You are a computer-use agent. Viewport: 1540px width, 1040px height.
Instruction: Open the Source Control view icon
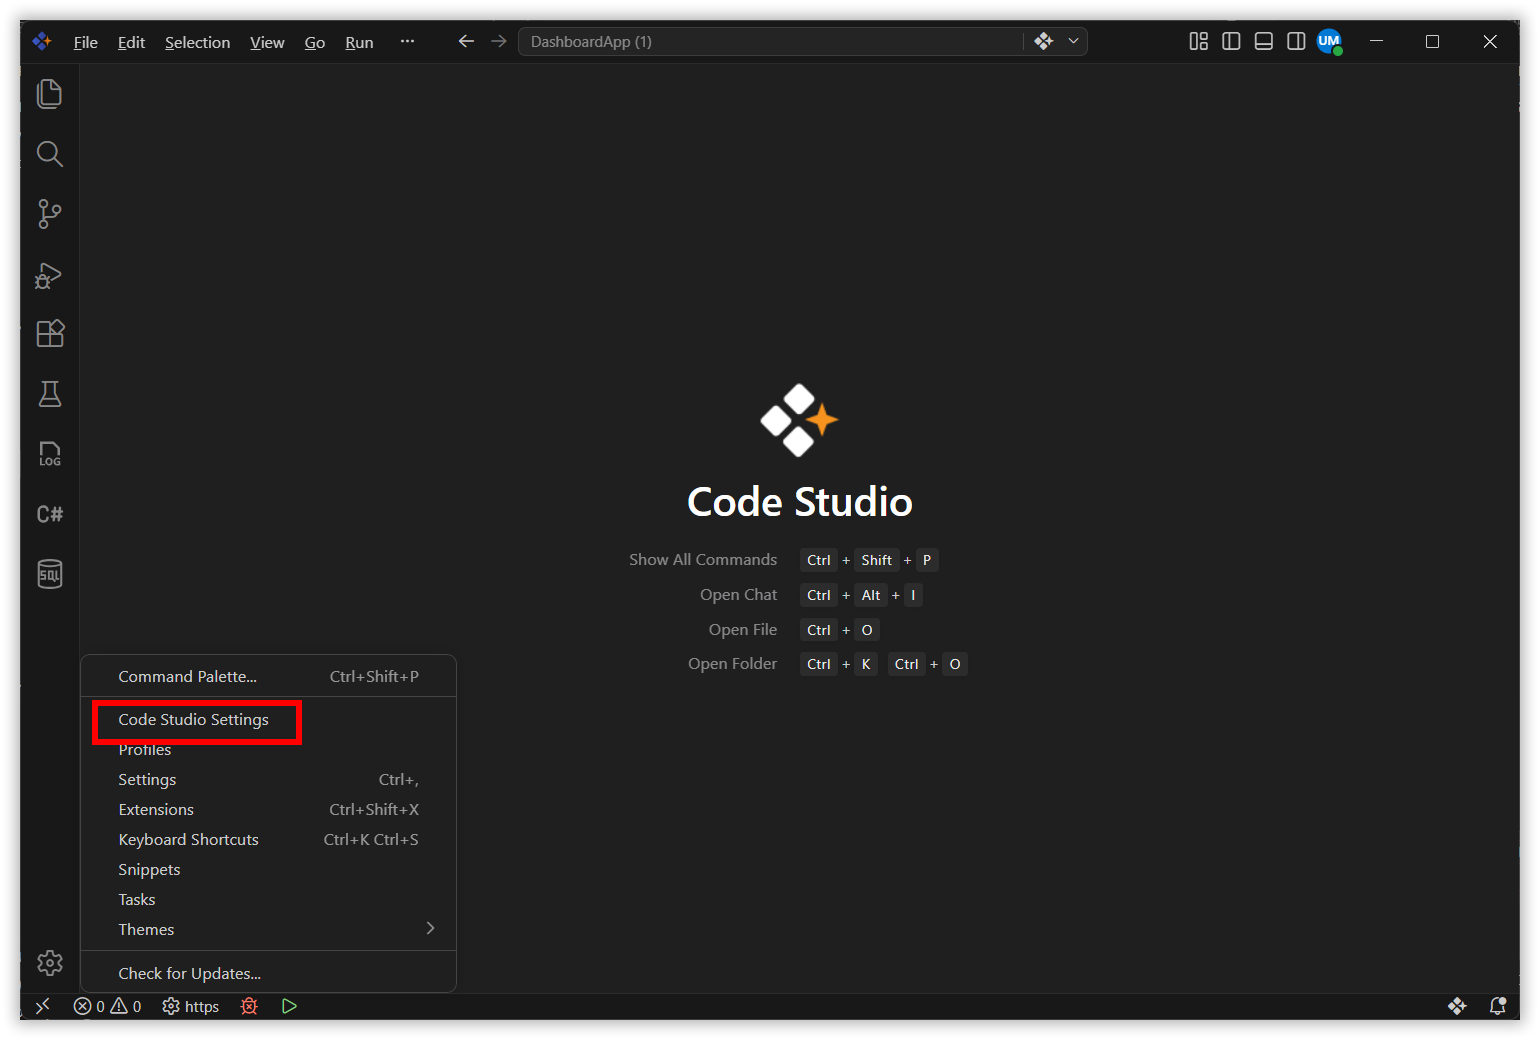49,214
